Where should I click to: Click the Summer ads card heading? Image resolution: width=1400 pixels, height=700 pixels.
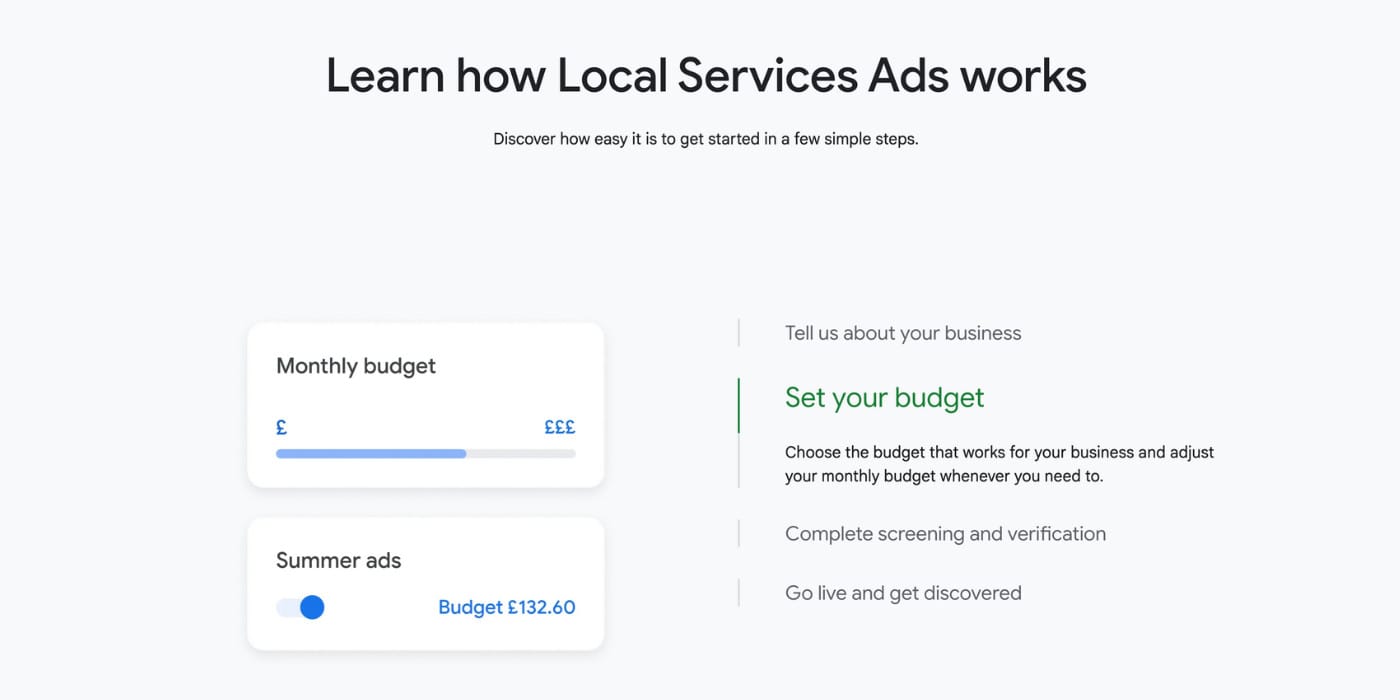[338, 560]
